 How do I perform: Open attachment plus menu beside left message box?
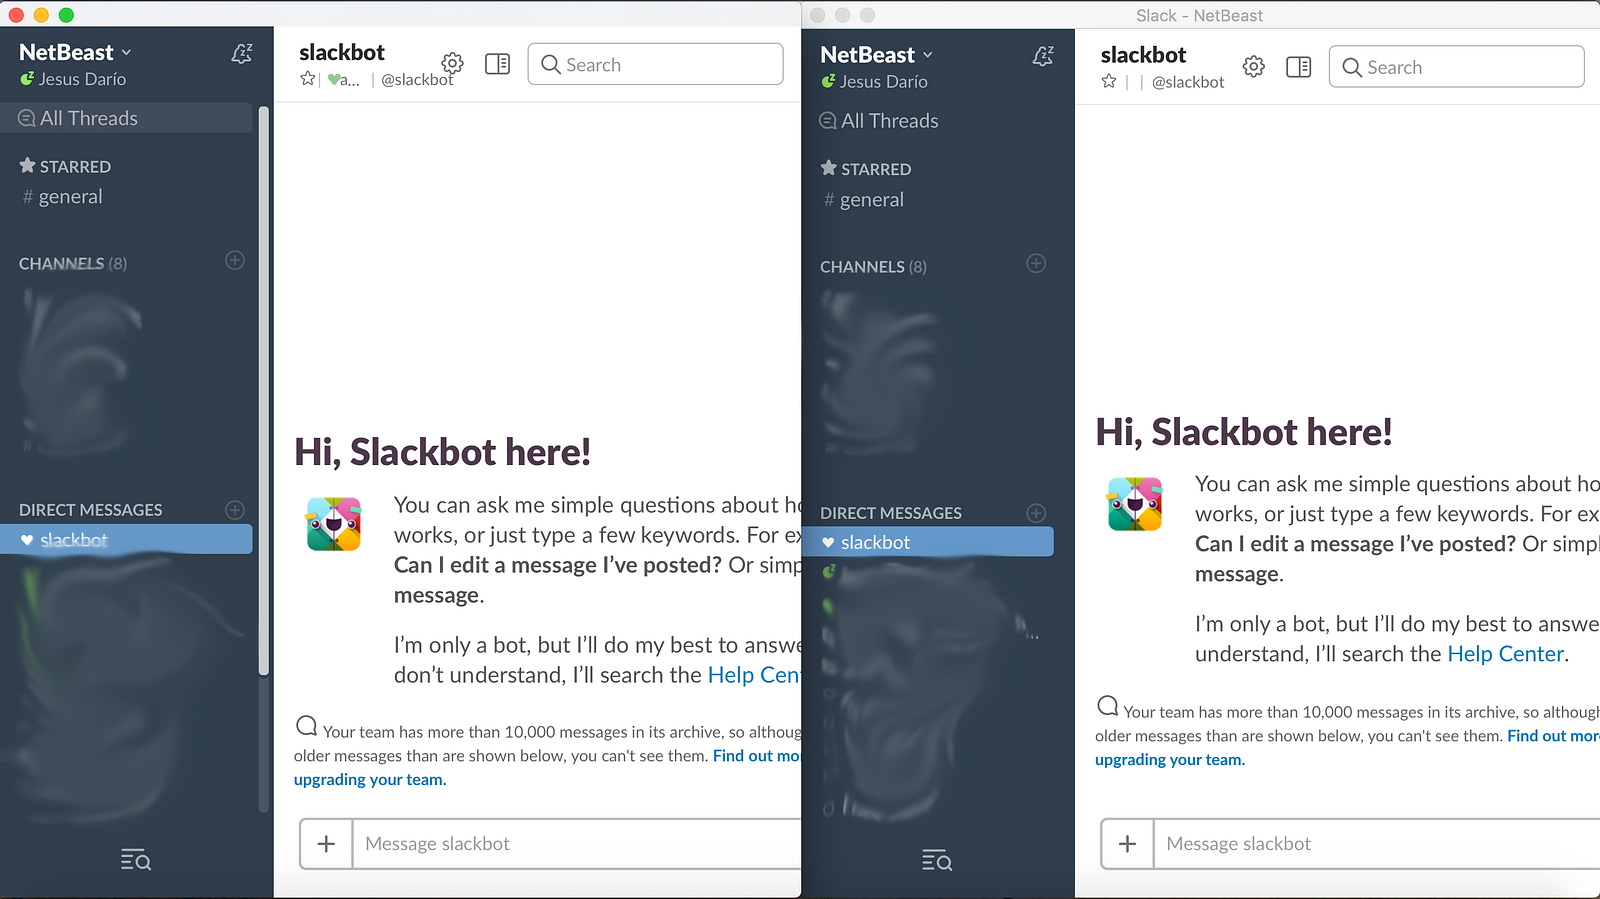(x=326, y=844)
